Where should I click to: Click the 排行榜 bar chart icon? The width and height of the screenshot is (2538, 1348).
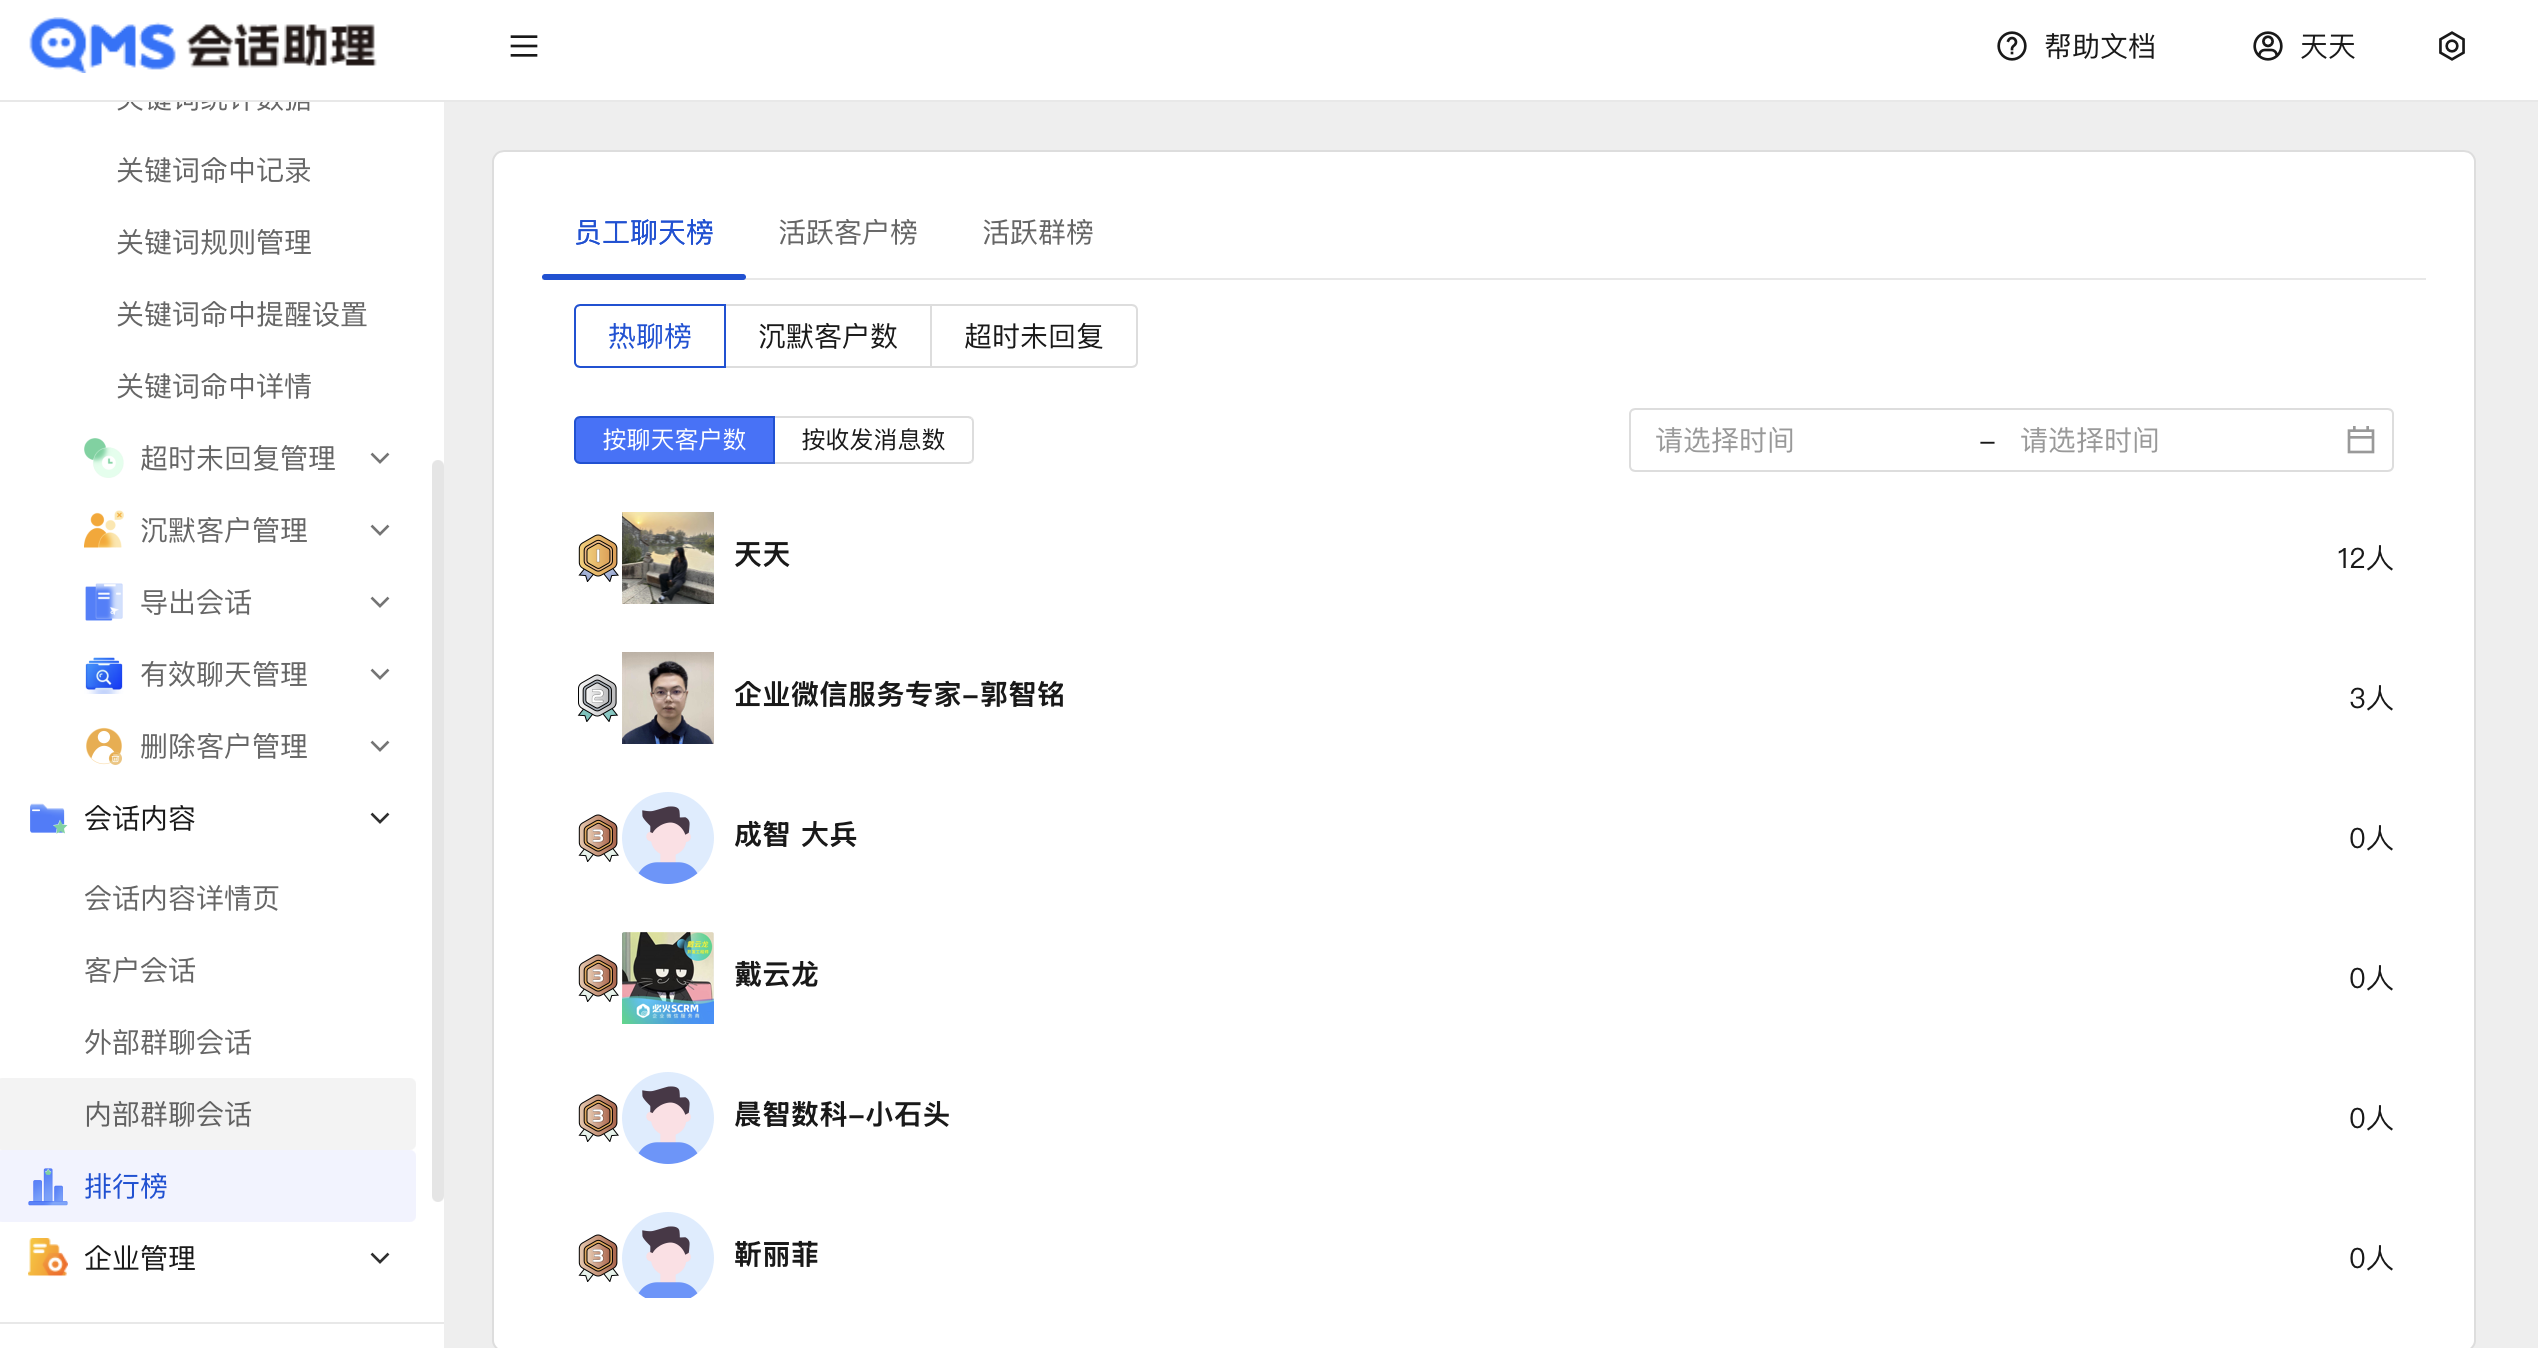click(x=47, y=1186)
